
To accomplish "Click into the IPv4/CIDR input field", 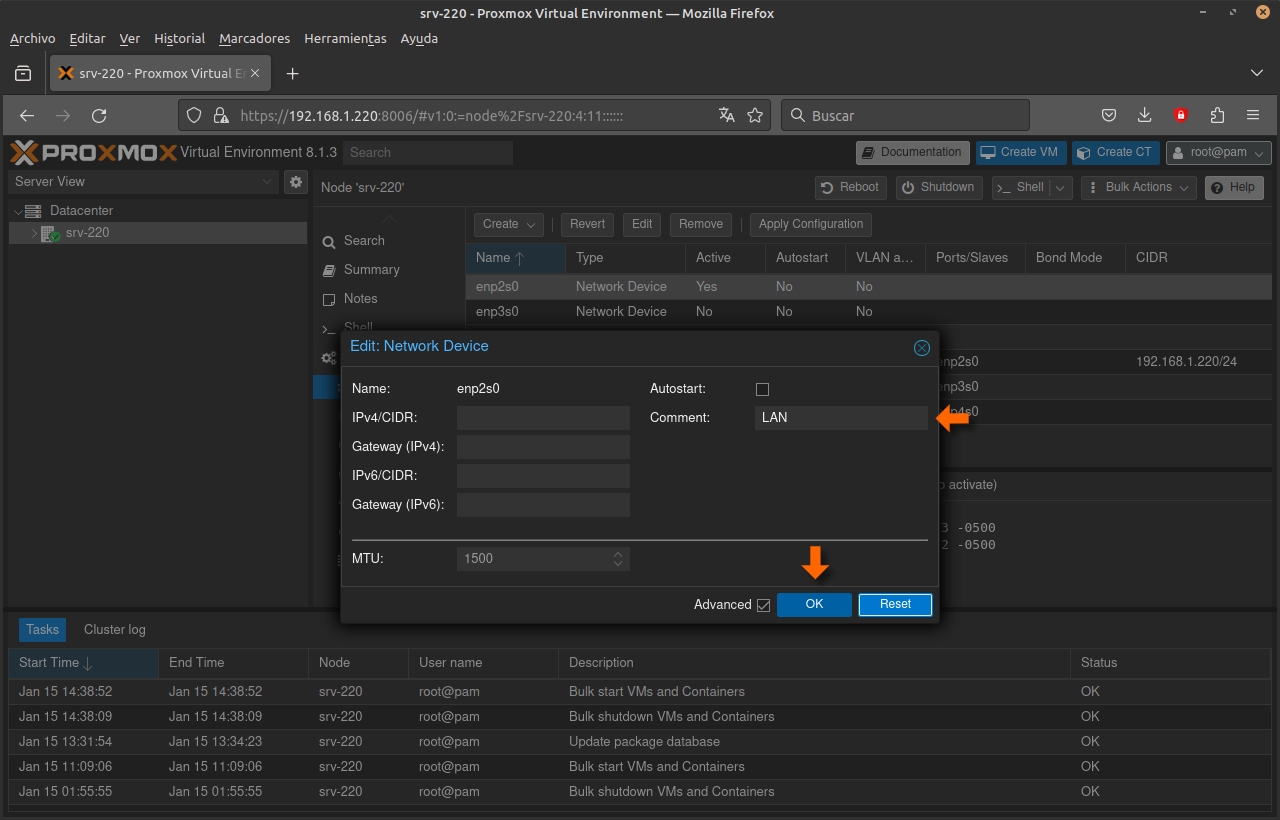I will coord(543,418).
